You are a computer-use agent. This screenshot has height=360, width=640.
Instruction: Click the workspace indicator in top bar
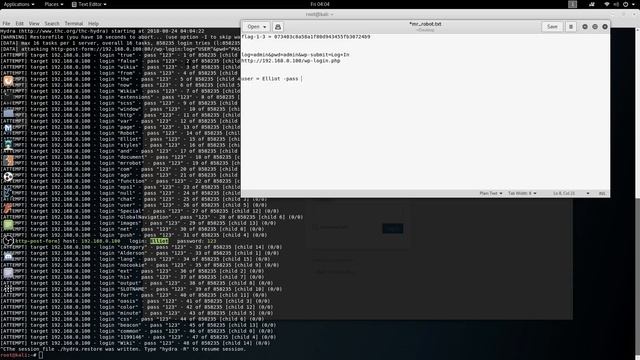(573, 4)
